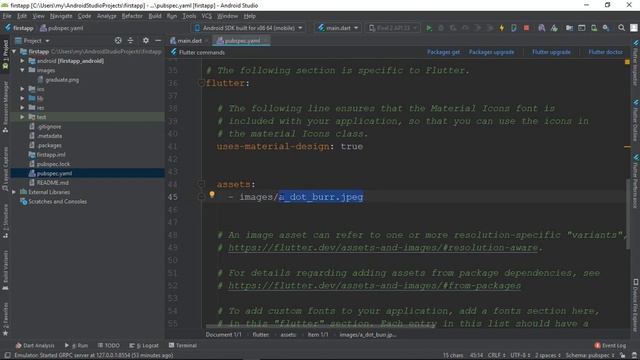The height and width of the screenshot is (360, 640).
Task: Expand the android [firstapp_android] folder
Action: 22,61
